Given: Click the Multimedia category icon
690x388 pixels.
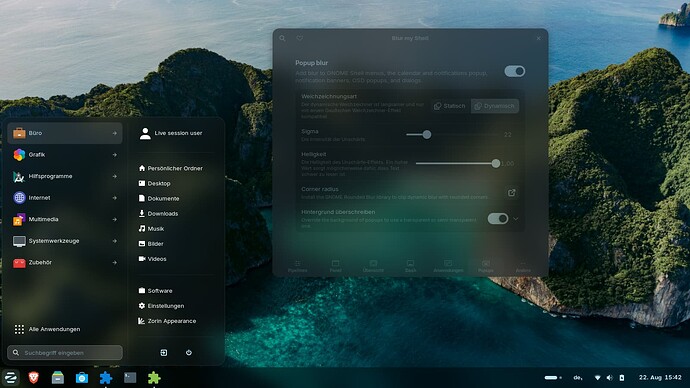Looking at the screenshot, I should (x=19, y=220).
